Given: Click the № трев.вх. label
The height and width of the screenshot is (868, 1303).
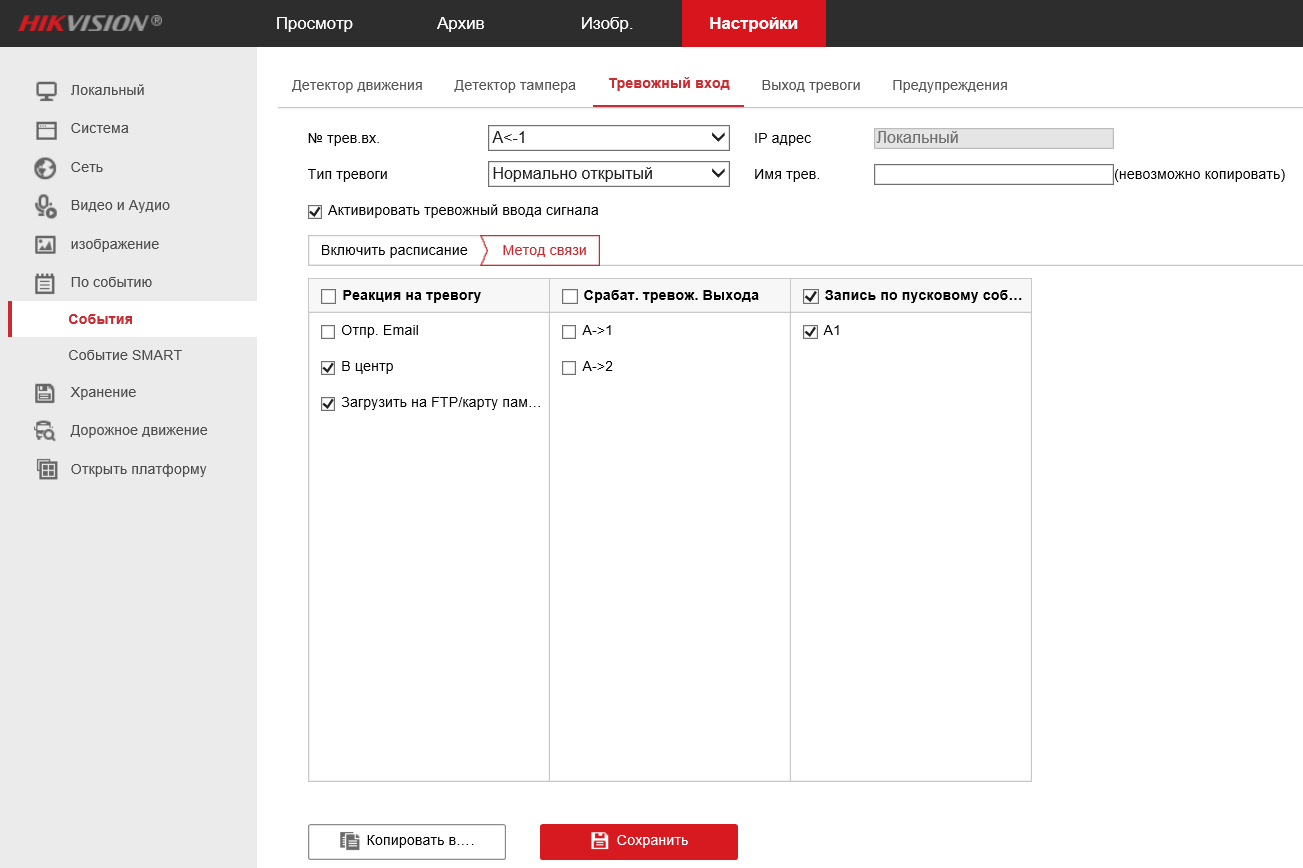Looking at the screenshot, I should click(344, 139).
